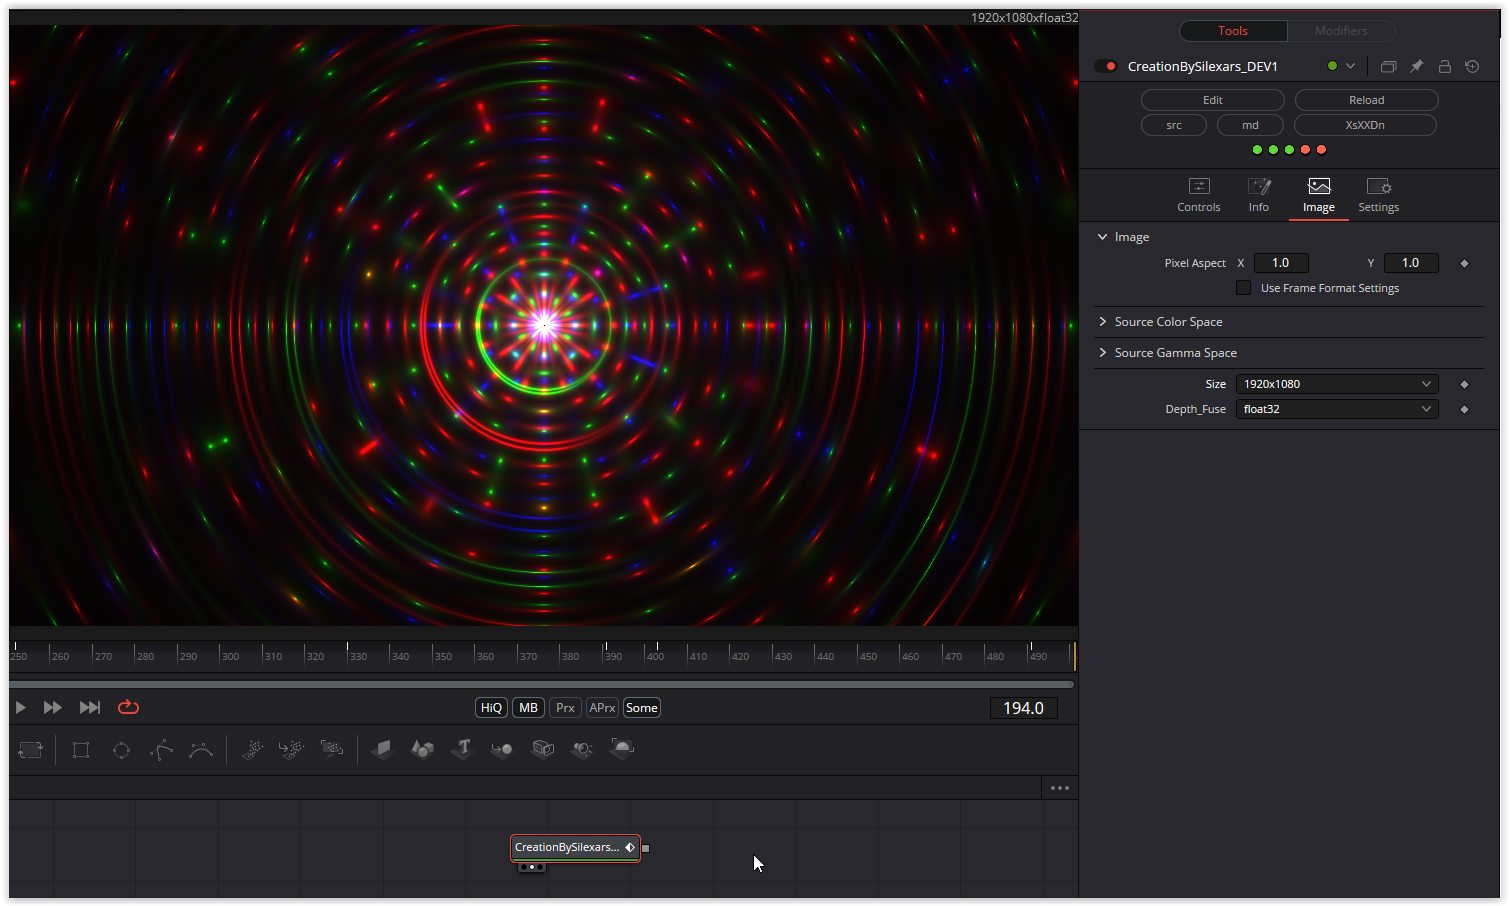This screenshot has height=906, width=1509.
Task: Collapse the Image section
Action: (x=1102, y=237)
